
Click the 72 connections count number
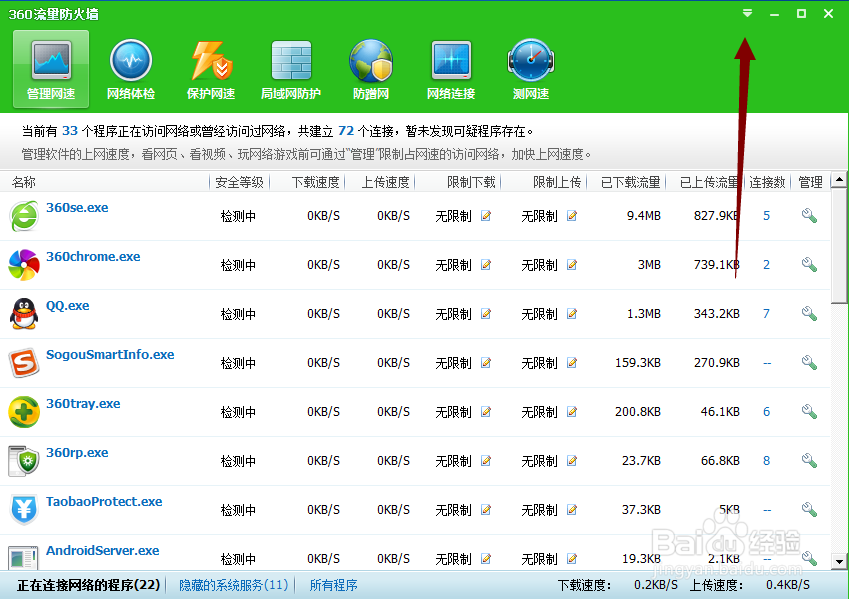click(346, 131)
